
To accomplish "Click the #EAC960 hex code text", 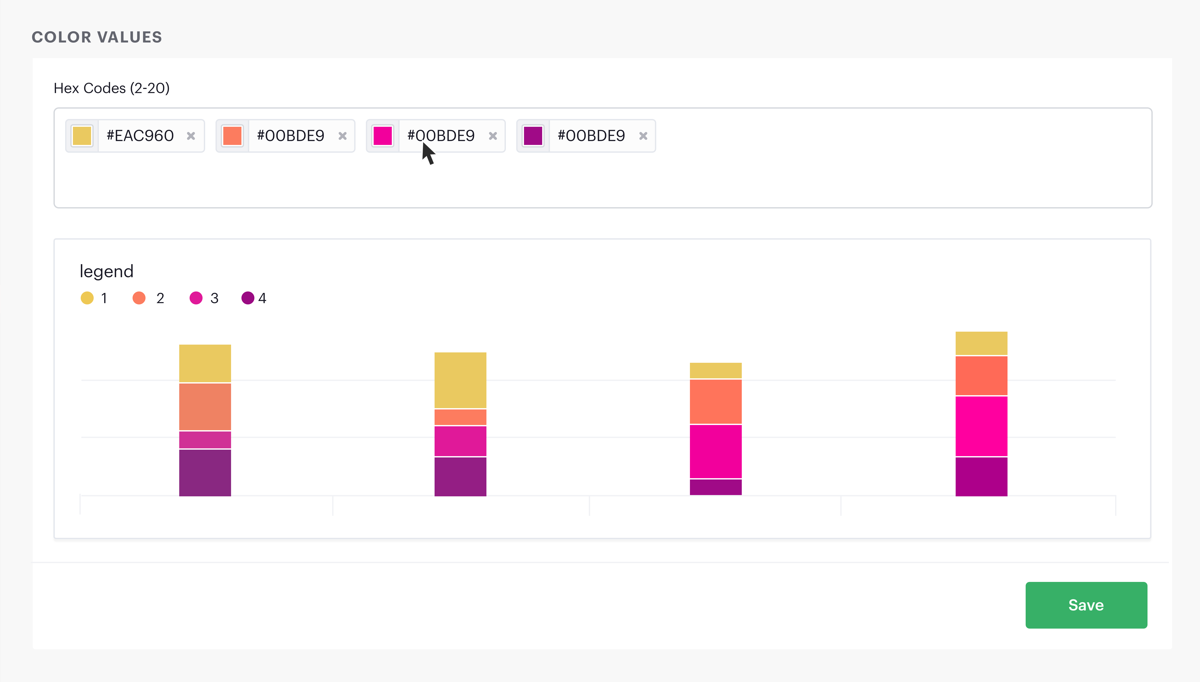I will pyautogui.click(x=140, y=136).
